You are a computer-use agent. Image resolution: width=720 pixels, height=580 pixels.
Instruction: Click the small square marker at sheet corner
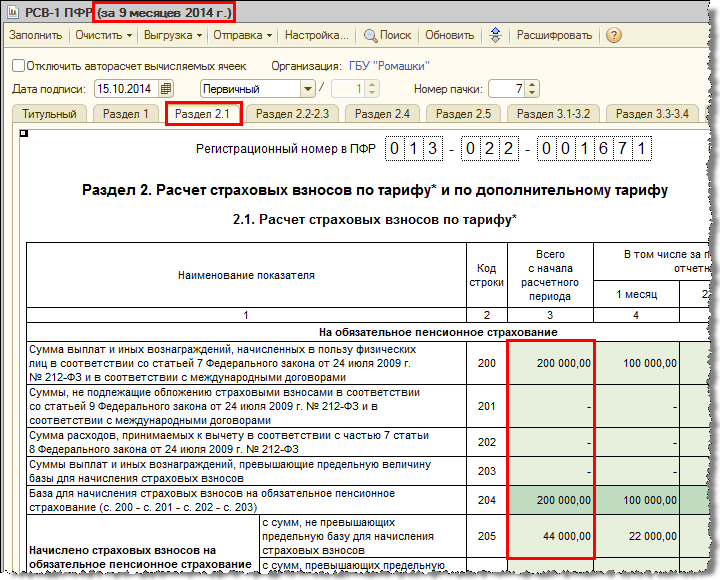point(24,134)
